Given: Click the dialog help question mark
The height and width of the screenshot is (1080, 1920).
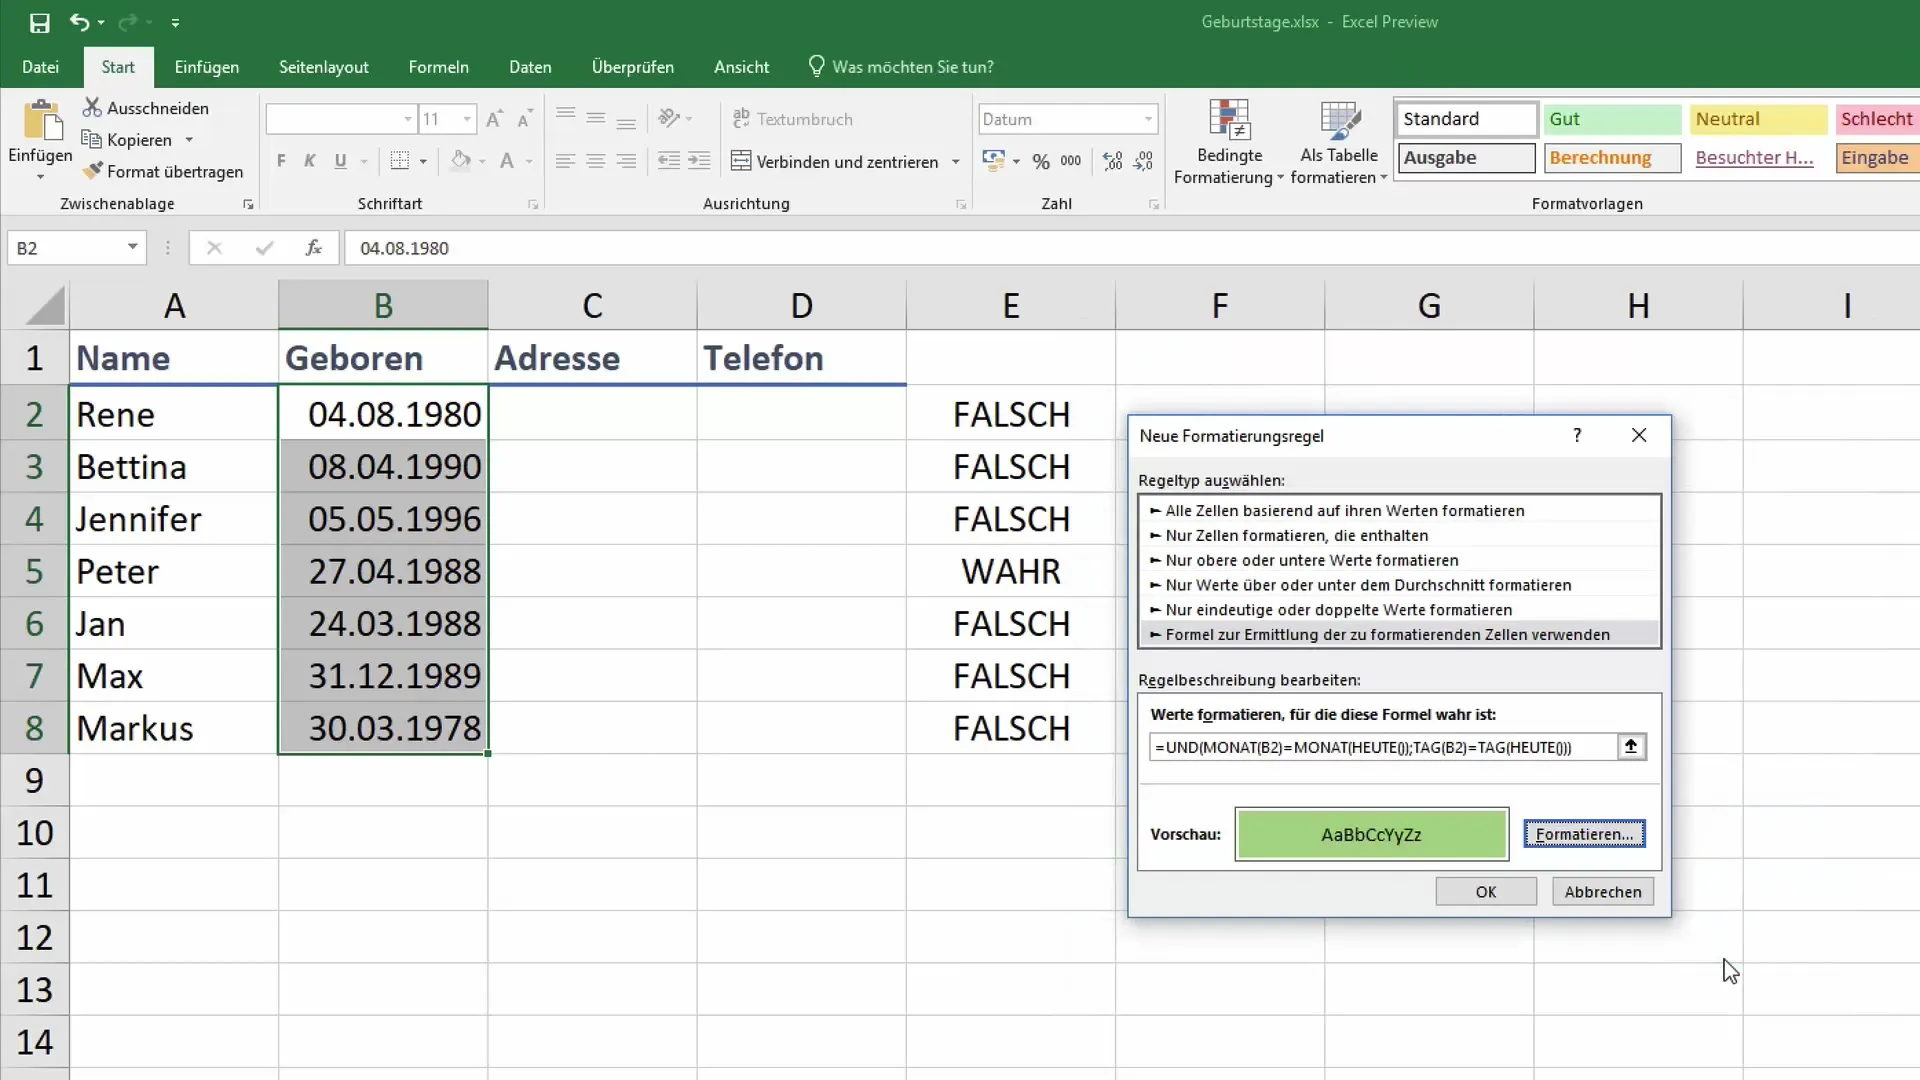Looking at the screenshot, I should pyautogui.click(x=1577, y=435).
